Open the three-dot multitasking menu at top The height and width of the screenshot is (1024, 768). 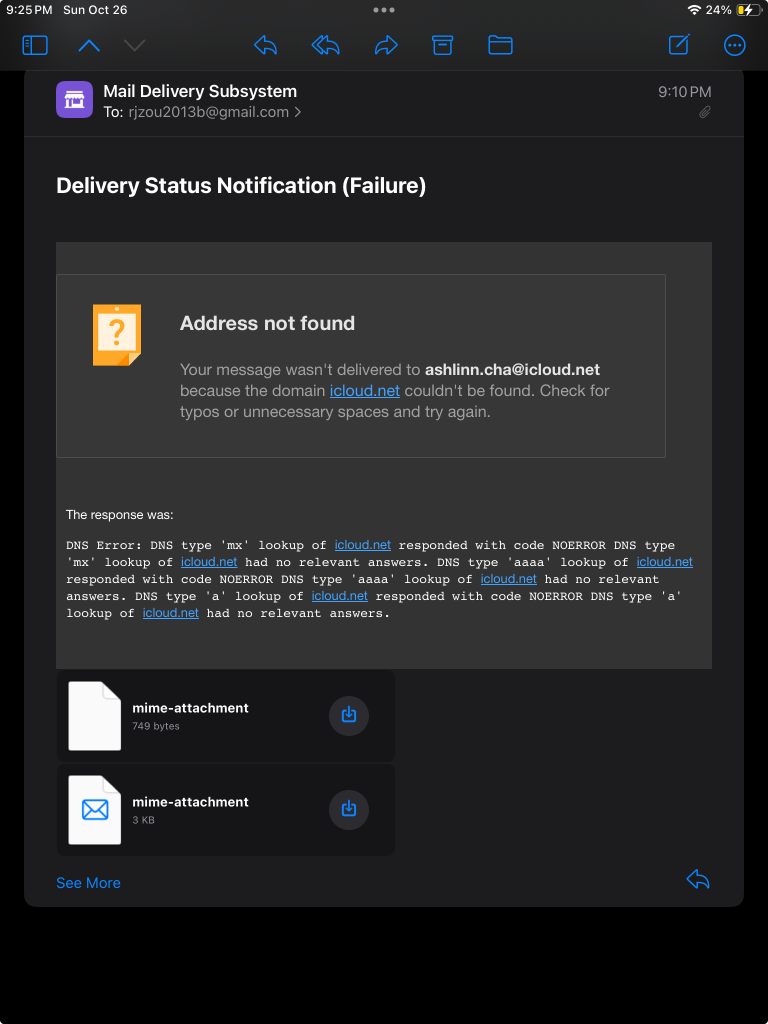click(x=384, y=9)
